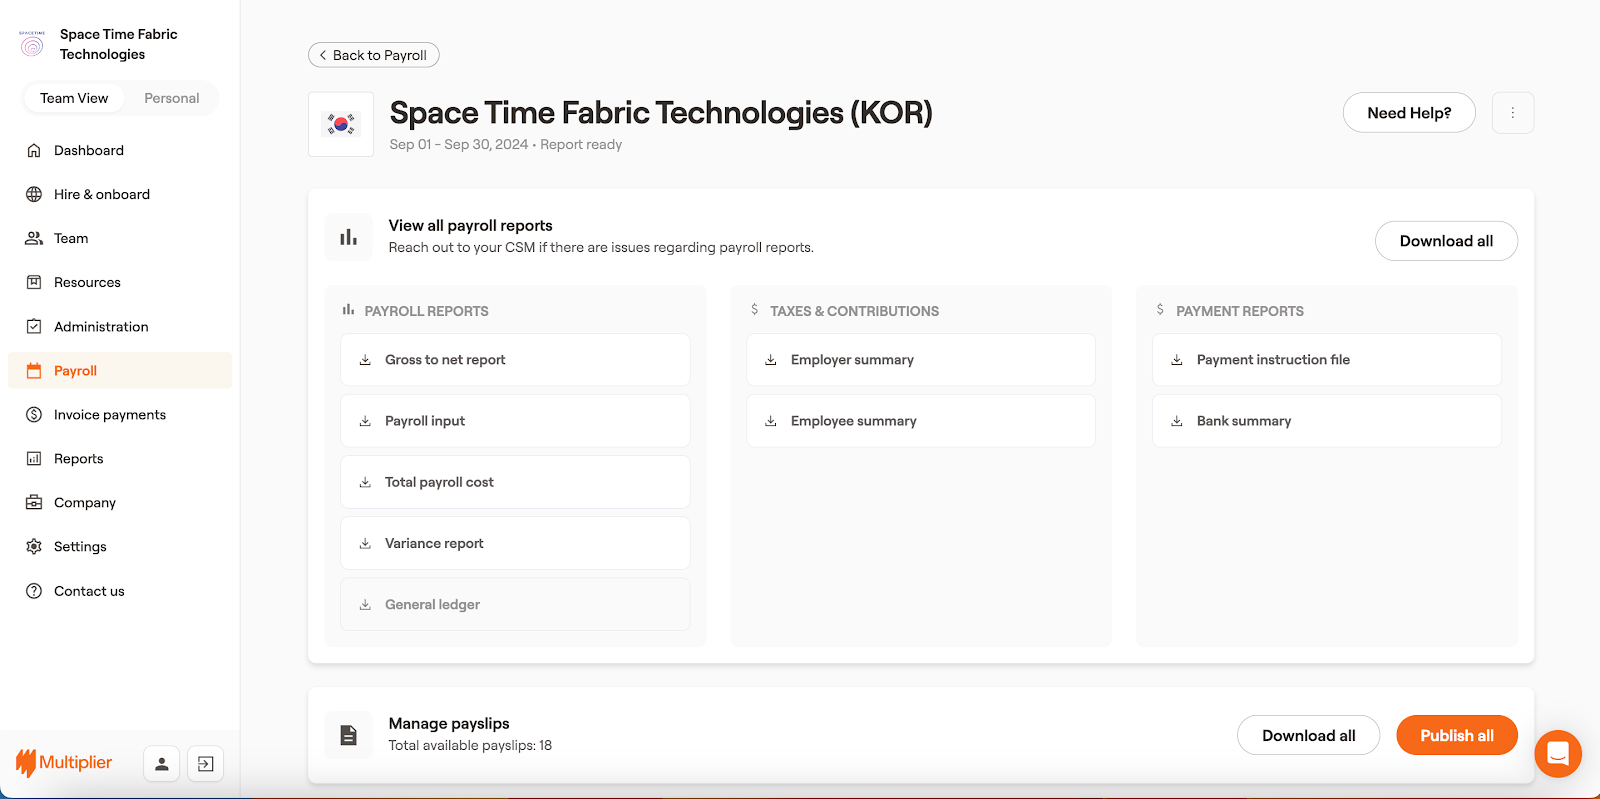Download the Bank summary report
1600x799 pixels.
[1327, 421]
